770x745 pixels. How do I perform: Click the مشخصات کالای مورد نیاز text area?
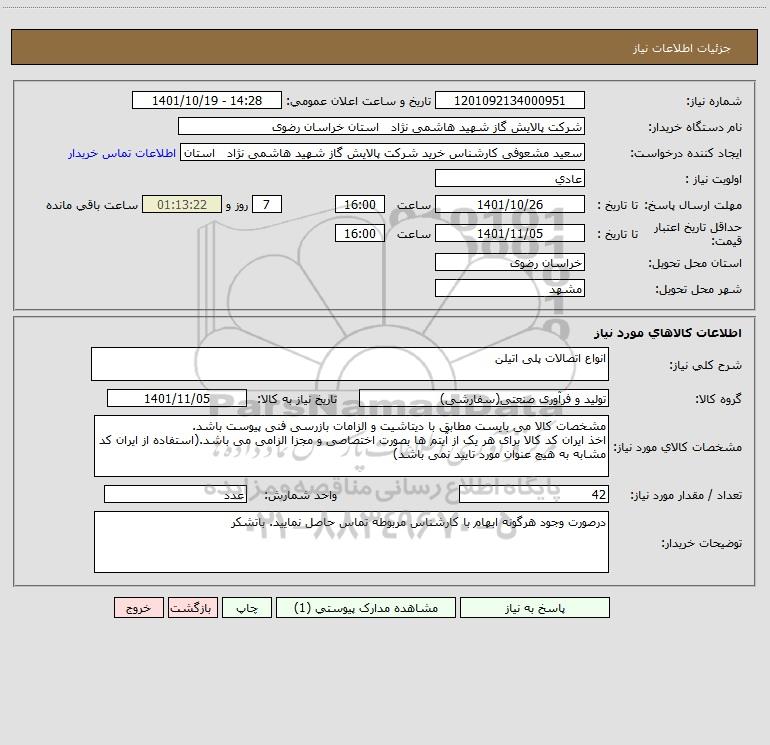click(x=351, y=446)
